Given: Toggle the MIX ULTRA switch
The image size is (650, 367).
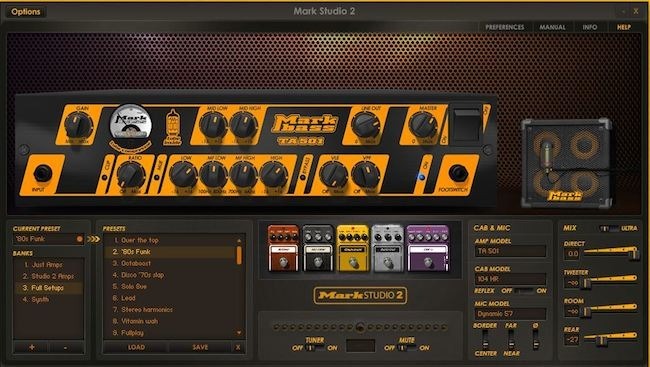Looking at the screenshot, I should (609, 228).
